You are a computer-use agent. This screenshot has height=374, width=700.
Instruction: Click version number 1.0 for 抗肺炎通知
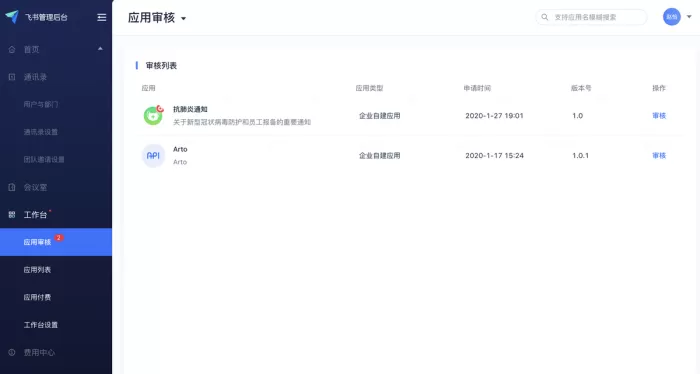coord(578,116)
